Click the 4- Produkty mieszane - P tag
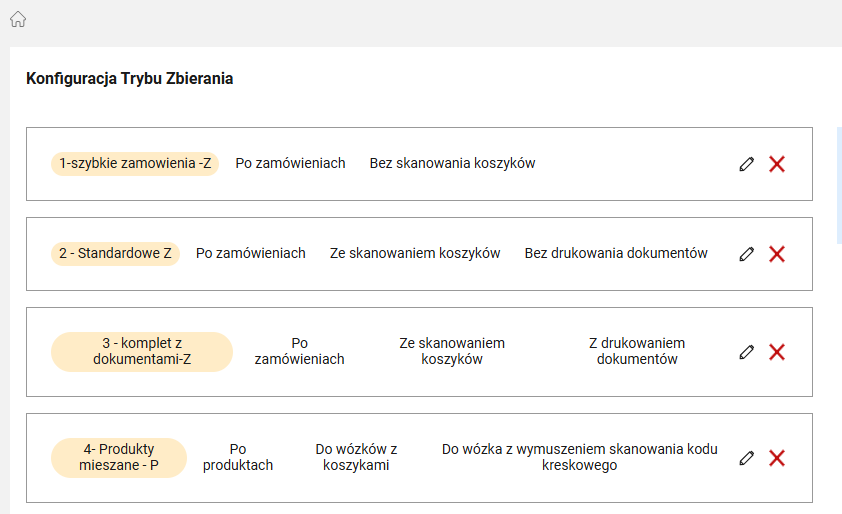This screenshot has height=514, width=842. [x=119, y=457]
